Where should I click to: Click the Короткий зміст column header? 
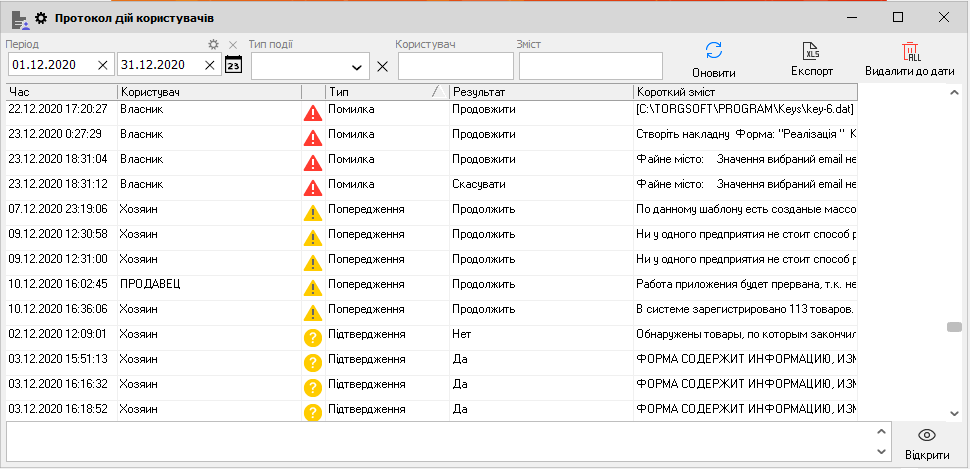[x=744, y=92]
